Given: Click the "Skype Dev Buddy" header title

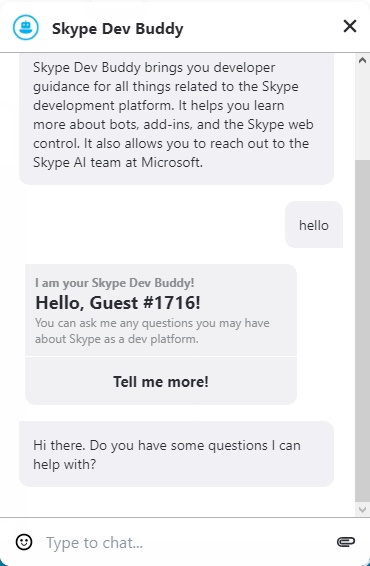Looking at the screenshot, I should [x=118, y=29].
